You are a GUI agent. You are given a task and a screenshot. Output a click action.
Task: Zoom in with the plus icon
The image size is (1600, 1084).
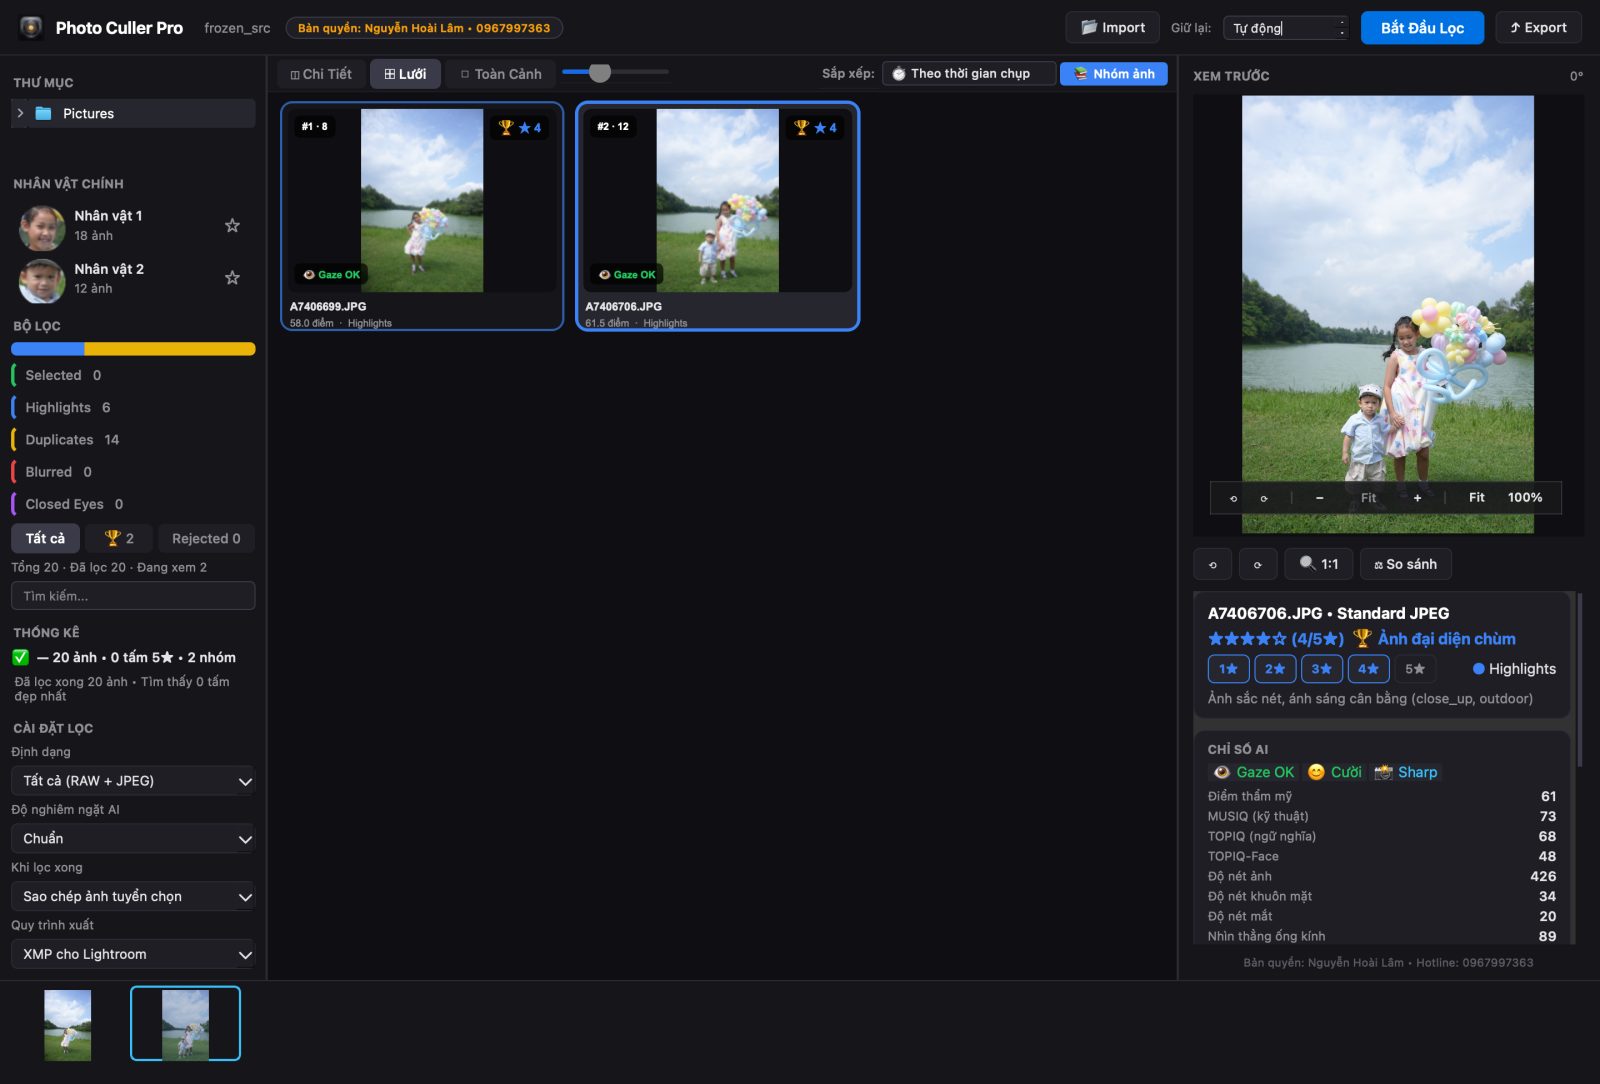tap(1417, 498)
